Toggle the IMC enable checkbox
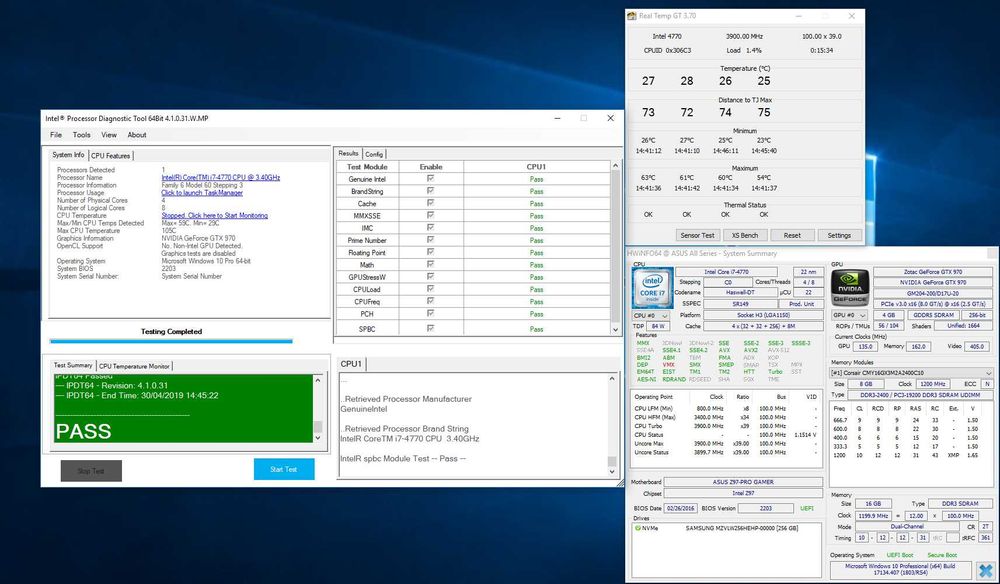 pos(430,227)
